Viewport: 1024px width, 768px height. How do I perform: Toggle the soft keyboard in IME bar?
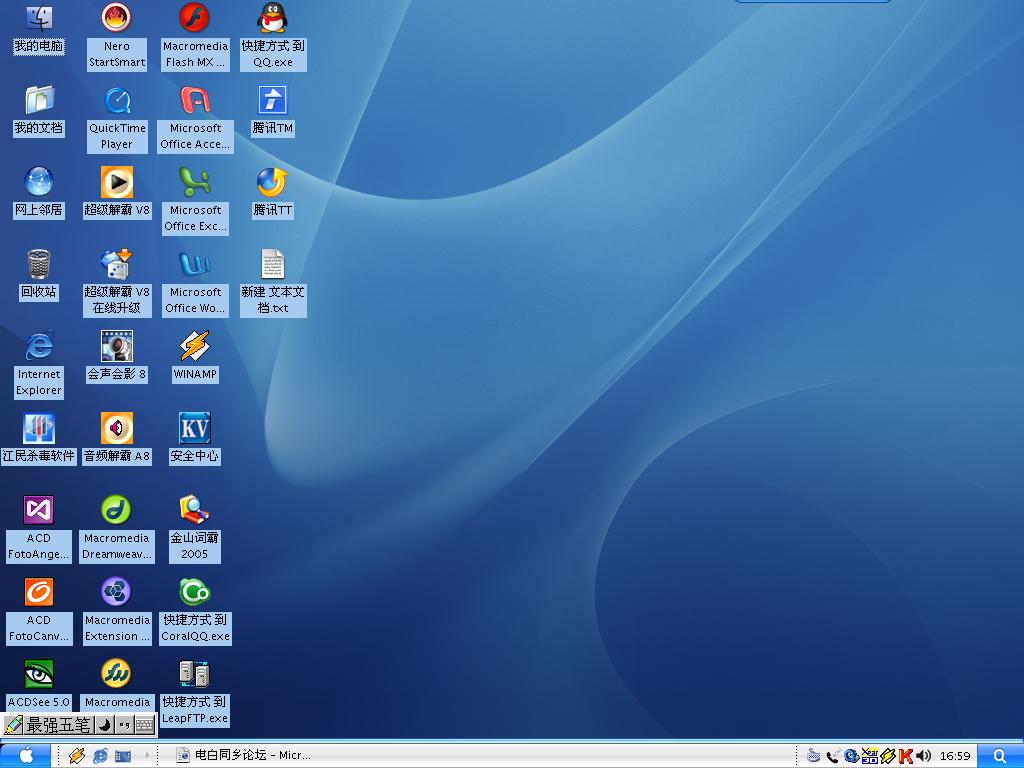tap(144, 725)
